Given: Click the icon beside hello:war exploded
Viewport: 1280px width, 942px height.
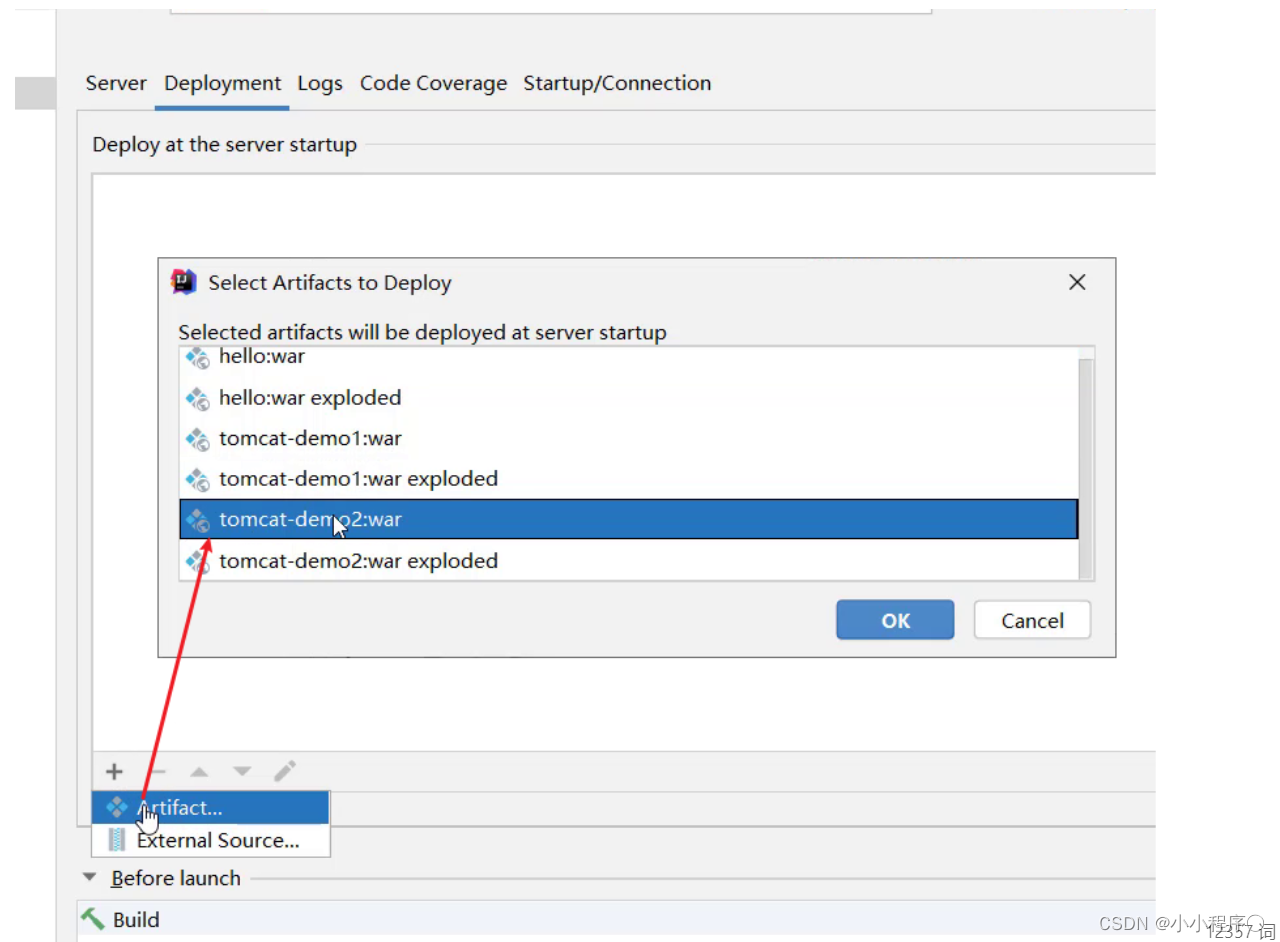Looking at the screenshot, I should [x=198, y=399].
